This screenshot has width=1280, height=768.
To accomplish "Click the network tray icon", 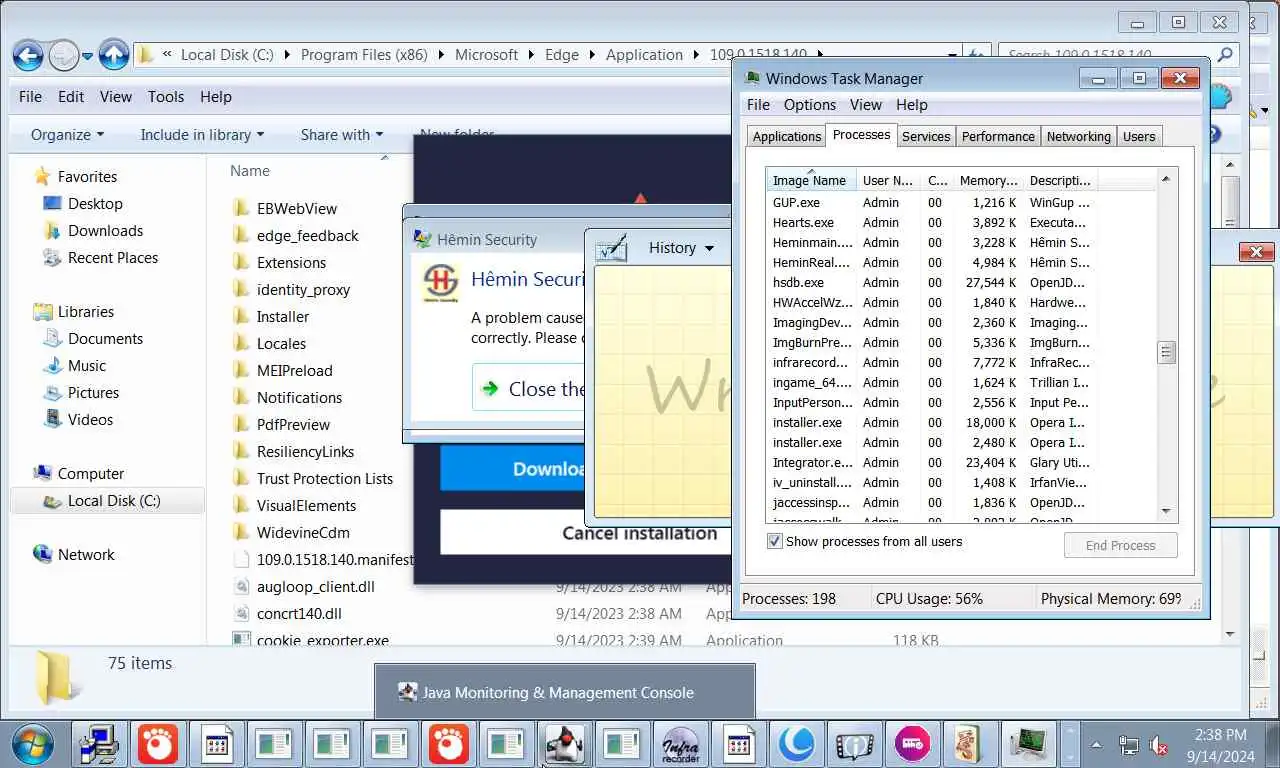I will tap(1128, 745).
